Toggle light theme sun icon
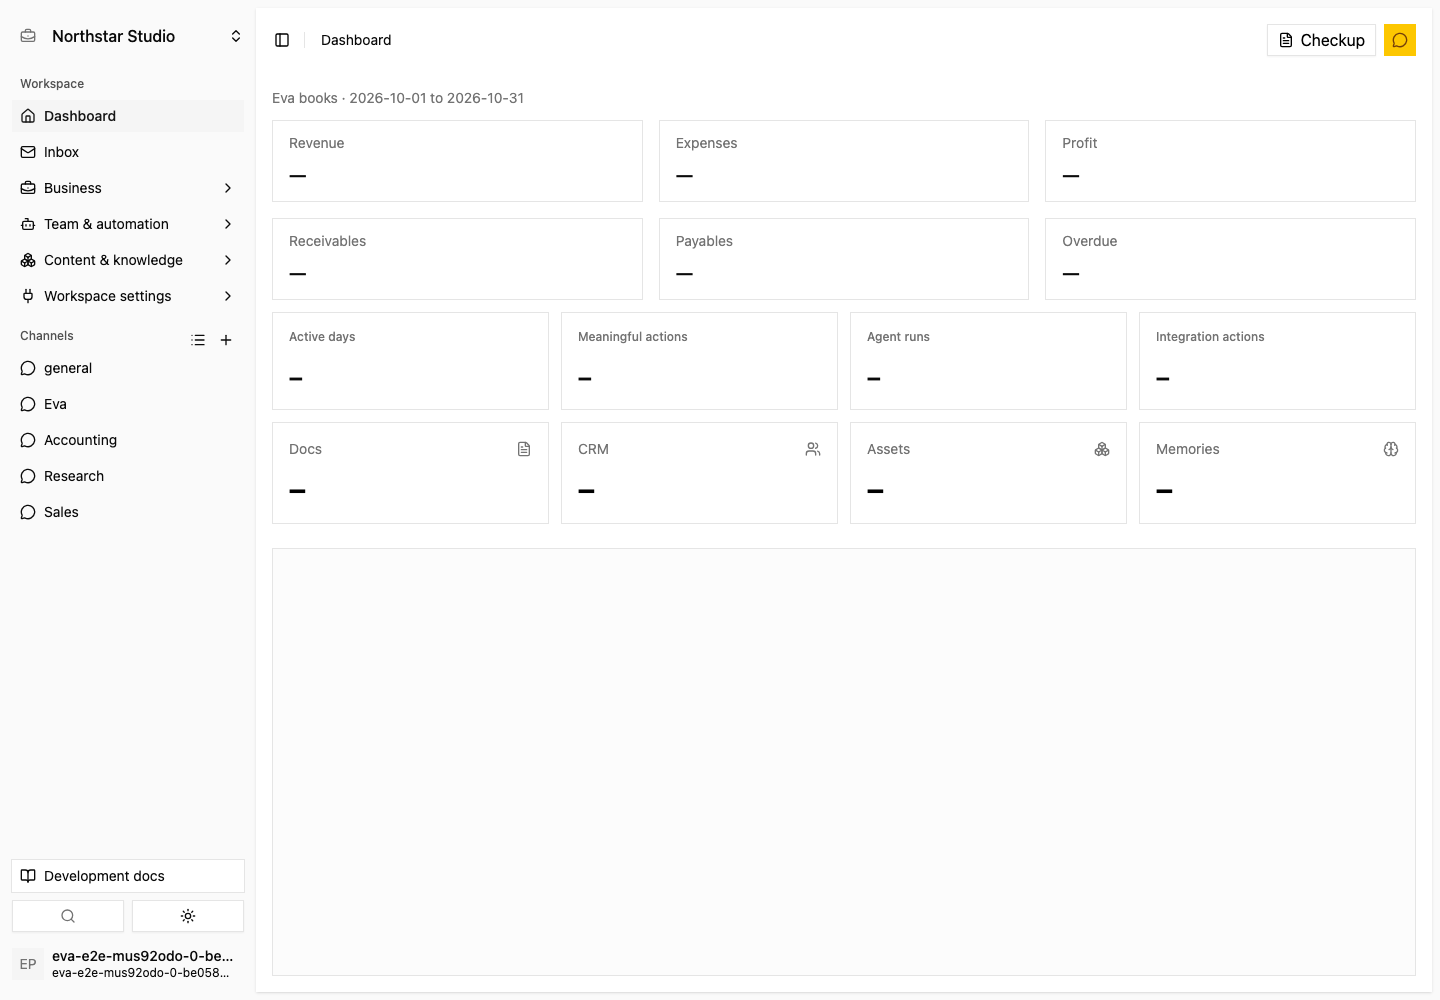 [x=188, y=916]
